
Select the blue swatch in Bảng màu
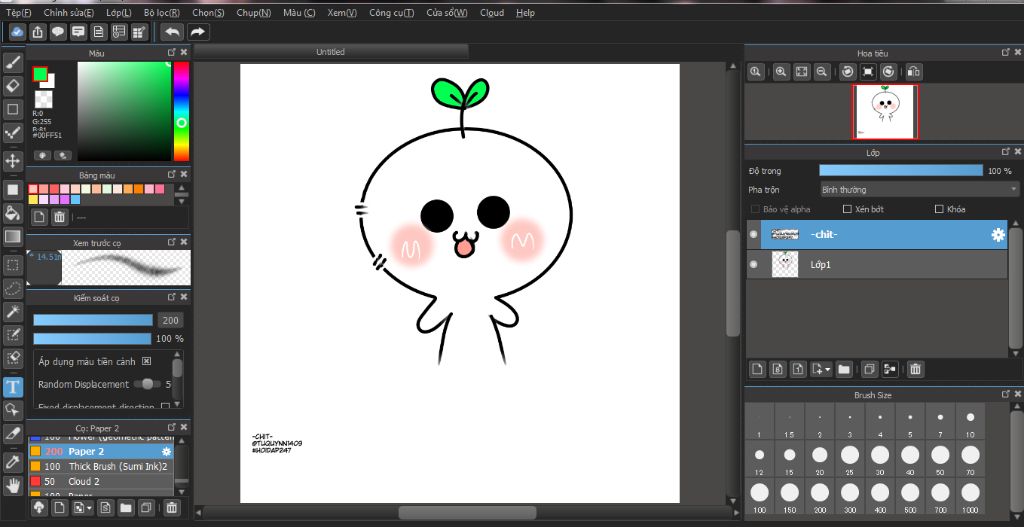(x=75, y=199)
